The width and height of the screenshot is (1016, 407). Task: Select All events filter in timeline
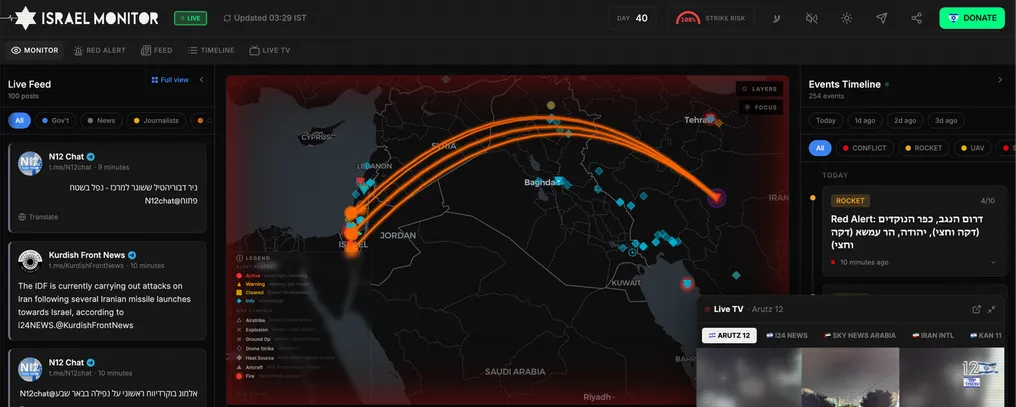[x=820, y=148]
